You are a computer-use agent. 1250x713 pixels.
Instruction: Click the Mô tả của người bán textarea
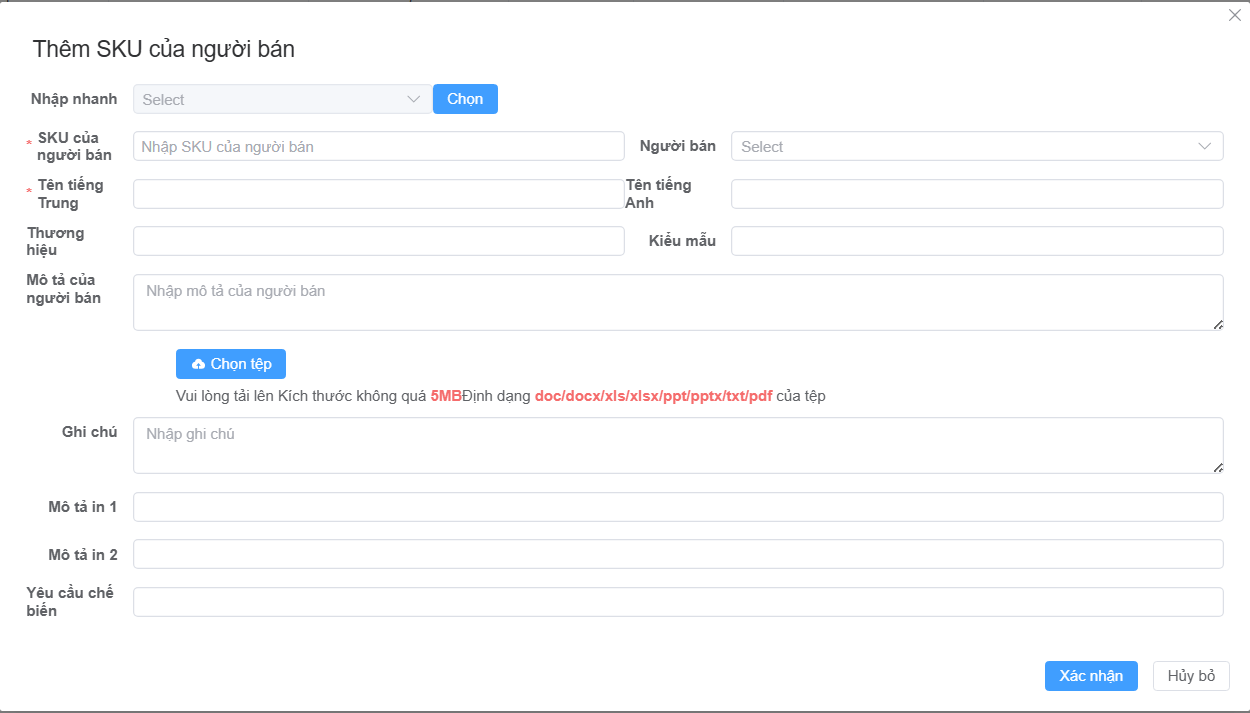point(677,302)
